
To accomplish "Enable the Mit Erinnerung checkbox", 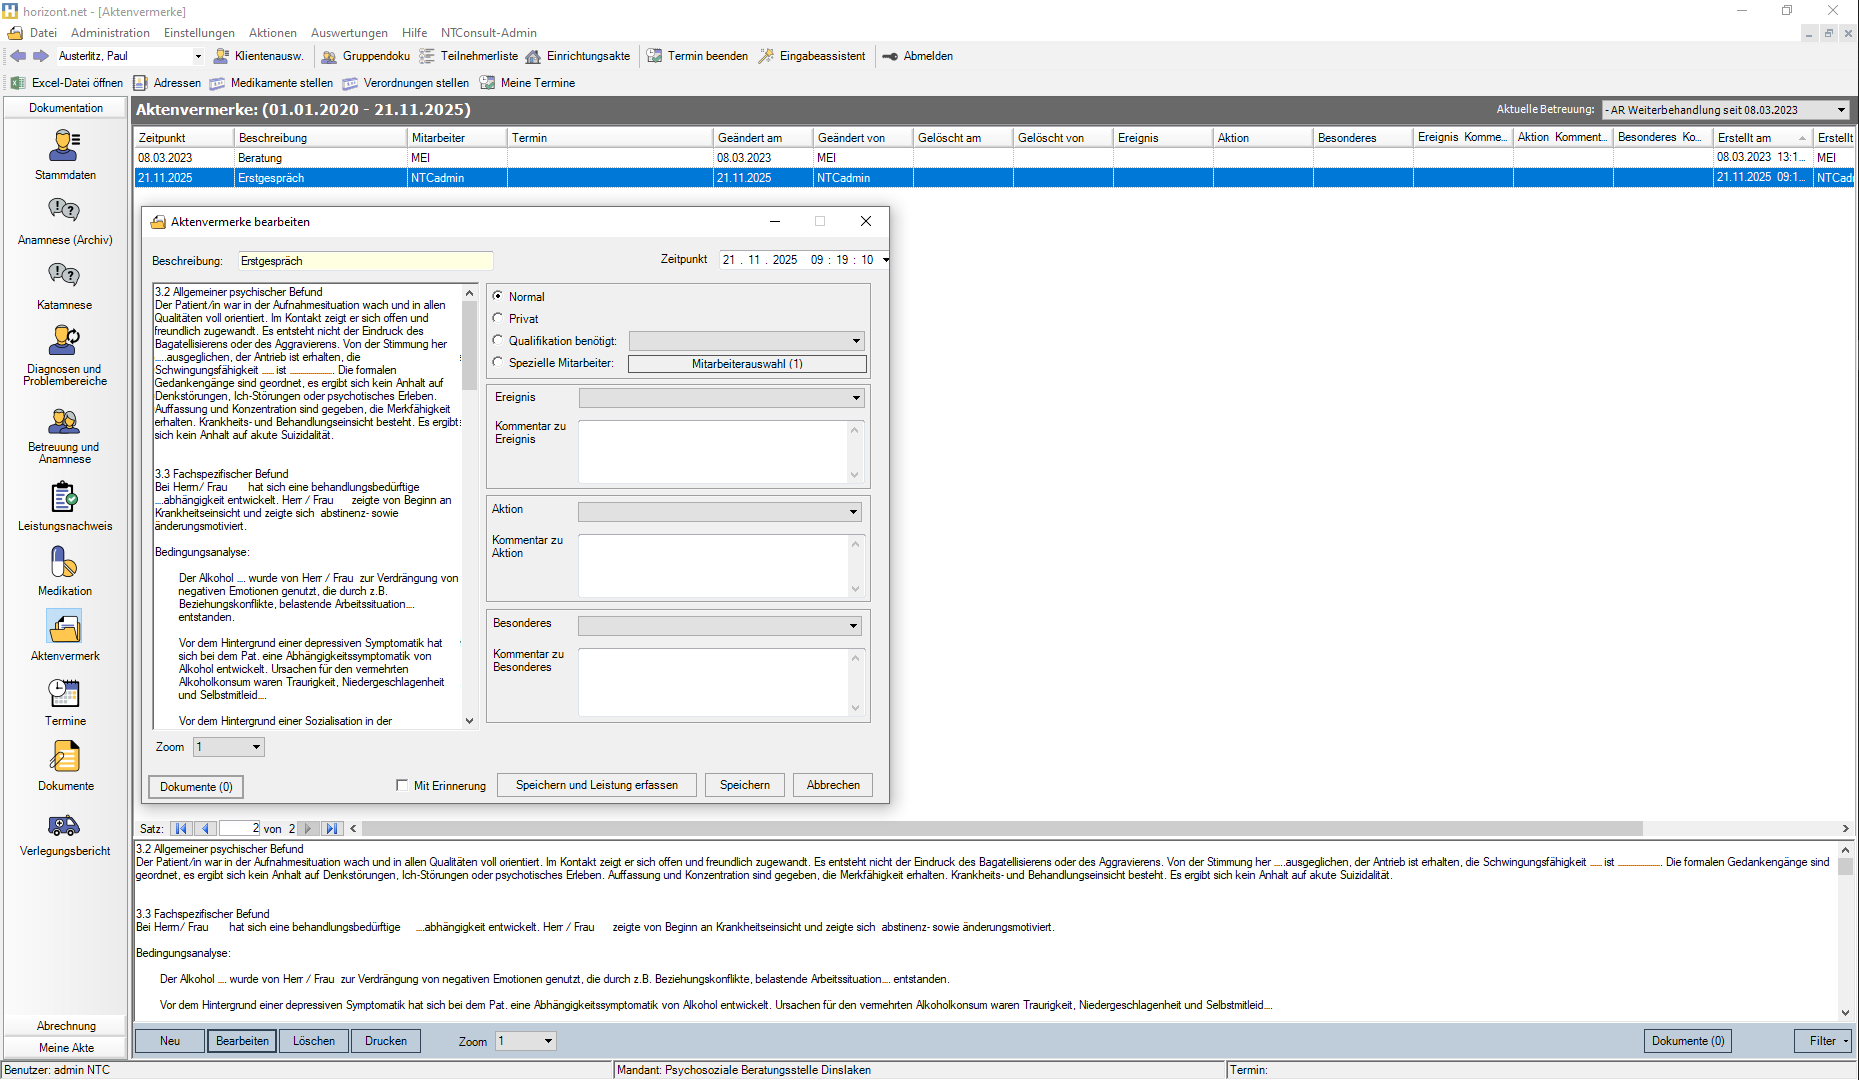I will coord(402,785).
